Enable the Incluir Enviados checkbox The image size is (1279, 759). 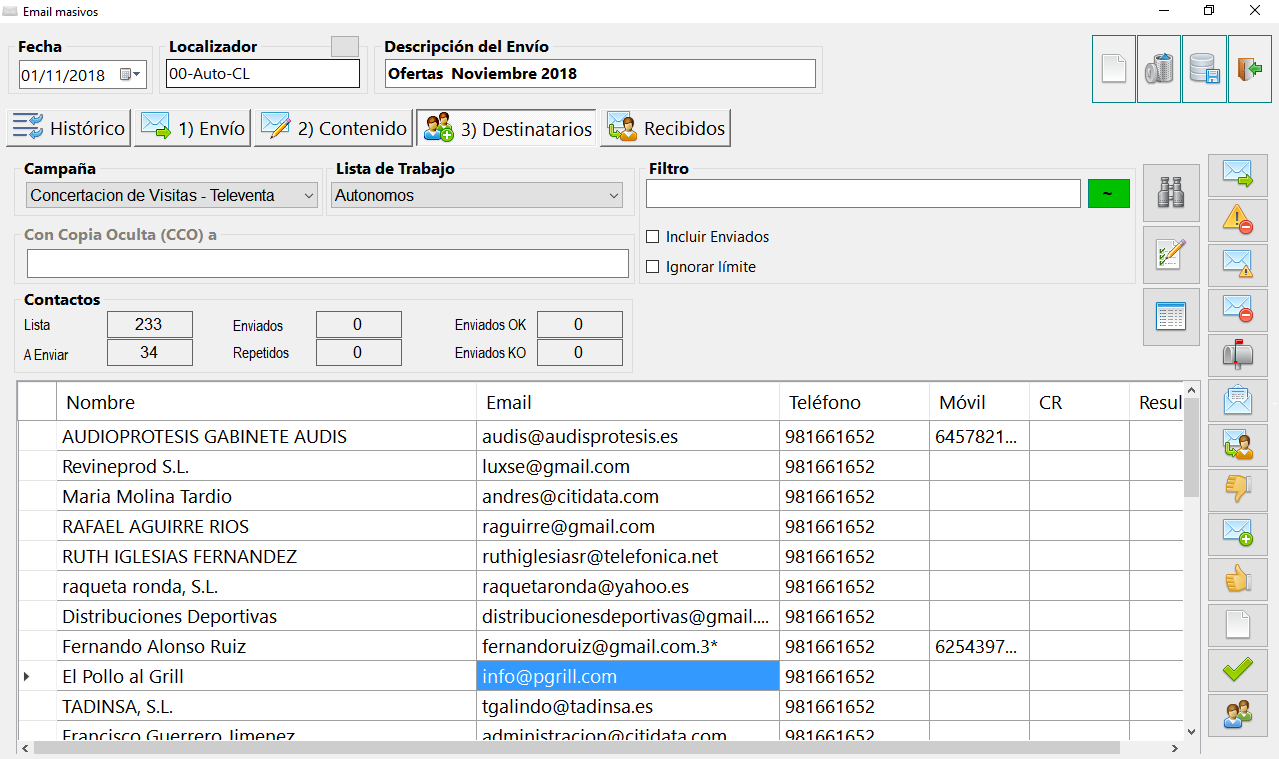tap(653, 237)
